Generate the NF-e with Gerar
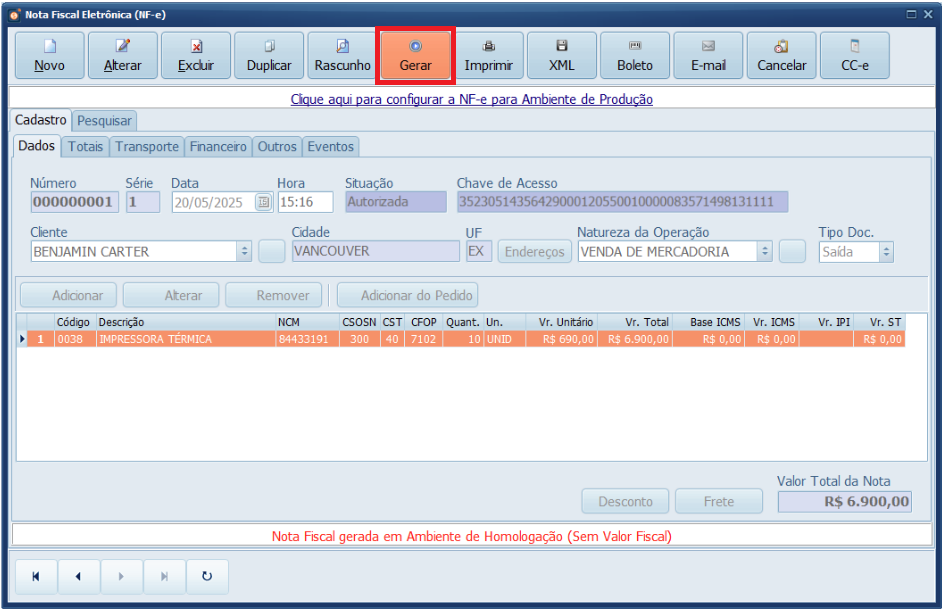This screenshot has width=942, height=609. pyautogui.click(x=415, y=55)
